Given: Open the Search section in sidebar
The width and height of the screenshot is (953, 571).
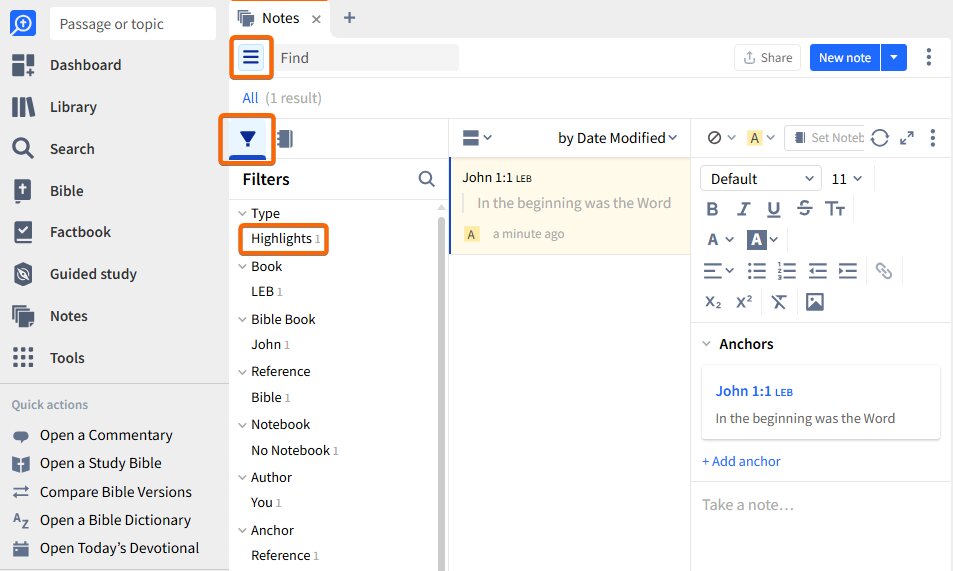Looking at the screenshot, I should pos(53,149).
